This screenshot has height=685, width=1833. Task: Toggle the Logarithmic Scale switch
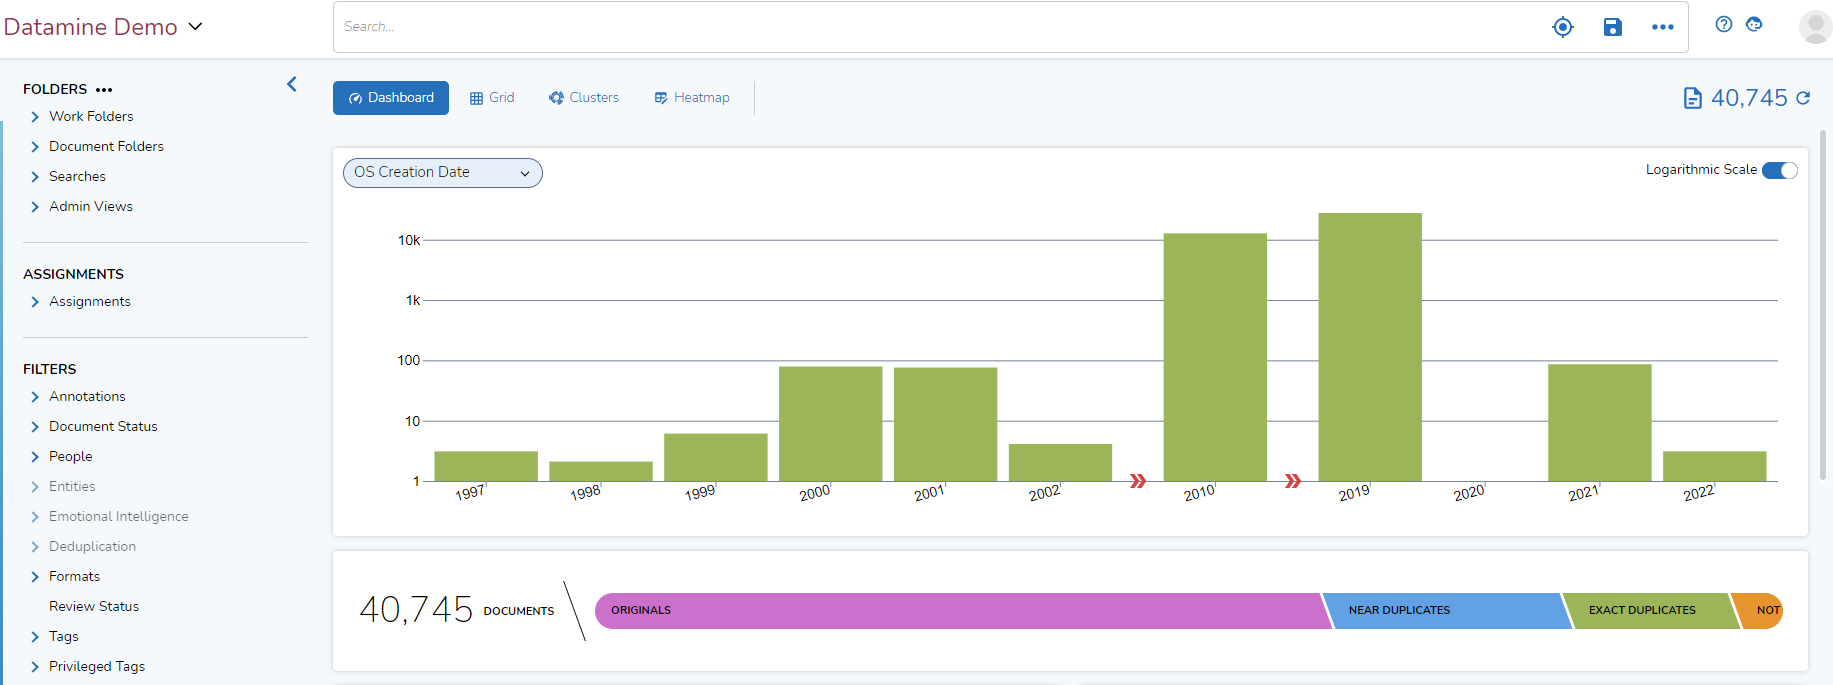click(x=1779, y=170)
